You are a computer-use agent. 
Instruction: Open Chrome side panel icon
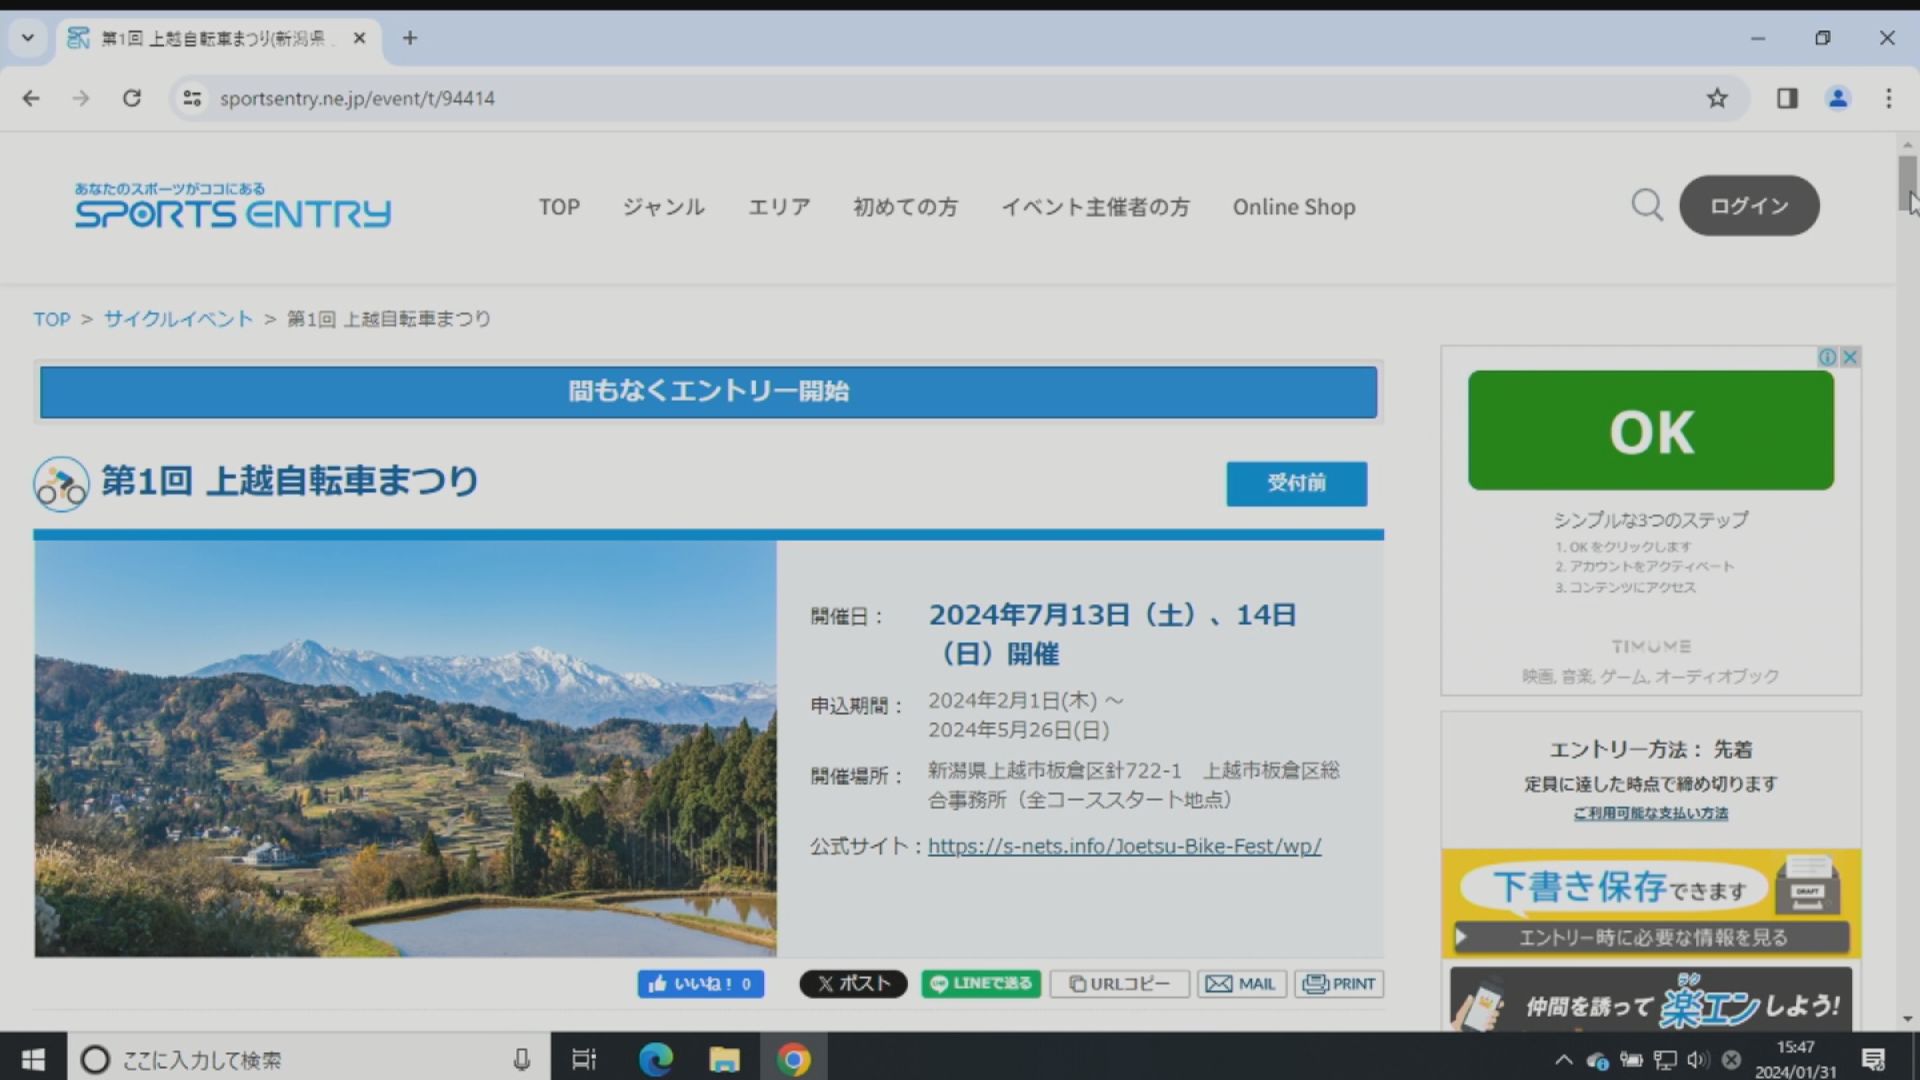coord(1787,98)
